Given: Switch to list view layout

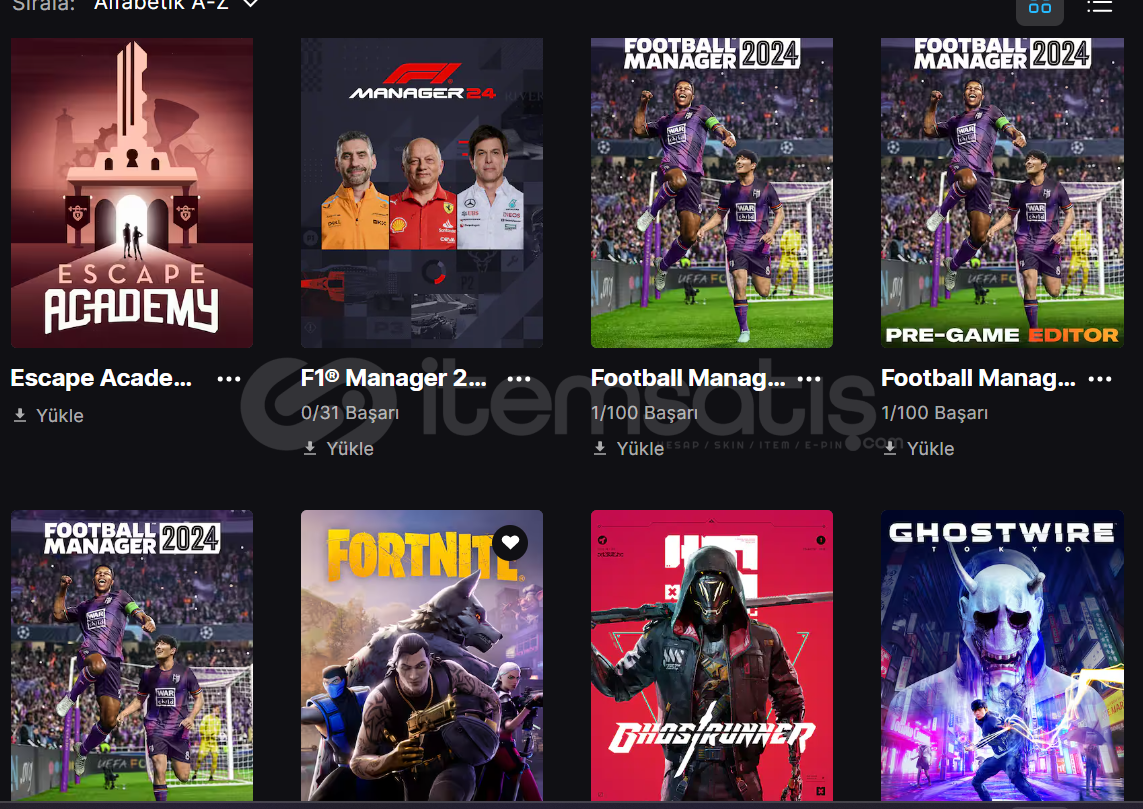Looking at the screenshot, I should click(x=1099, y=7).
